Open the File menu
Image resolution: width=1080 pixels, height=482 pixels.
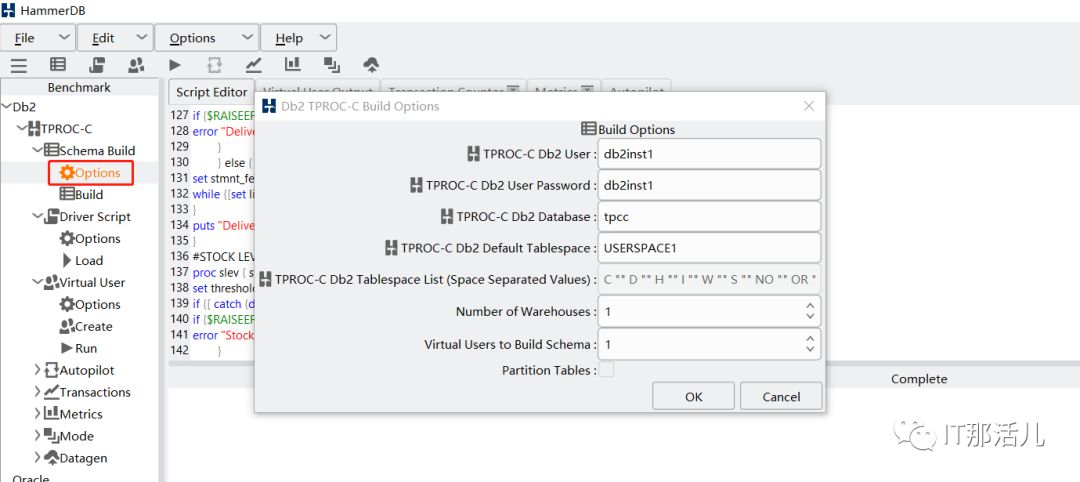(38, 38)
